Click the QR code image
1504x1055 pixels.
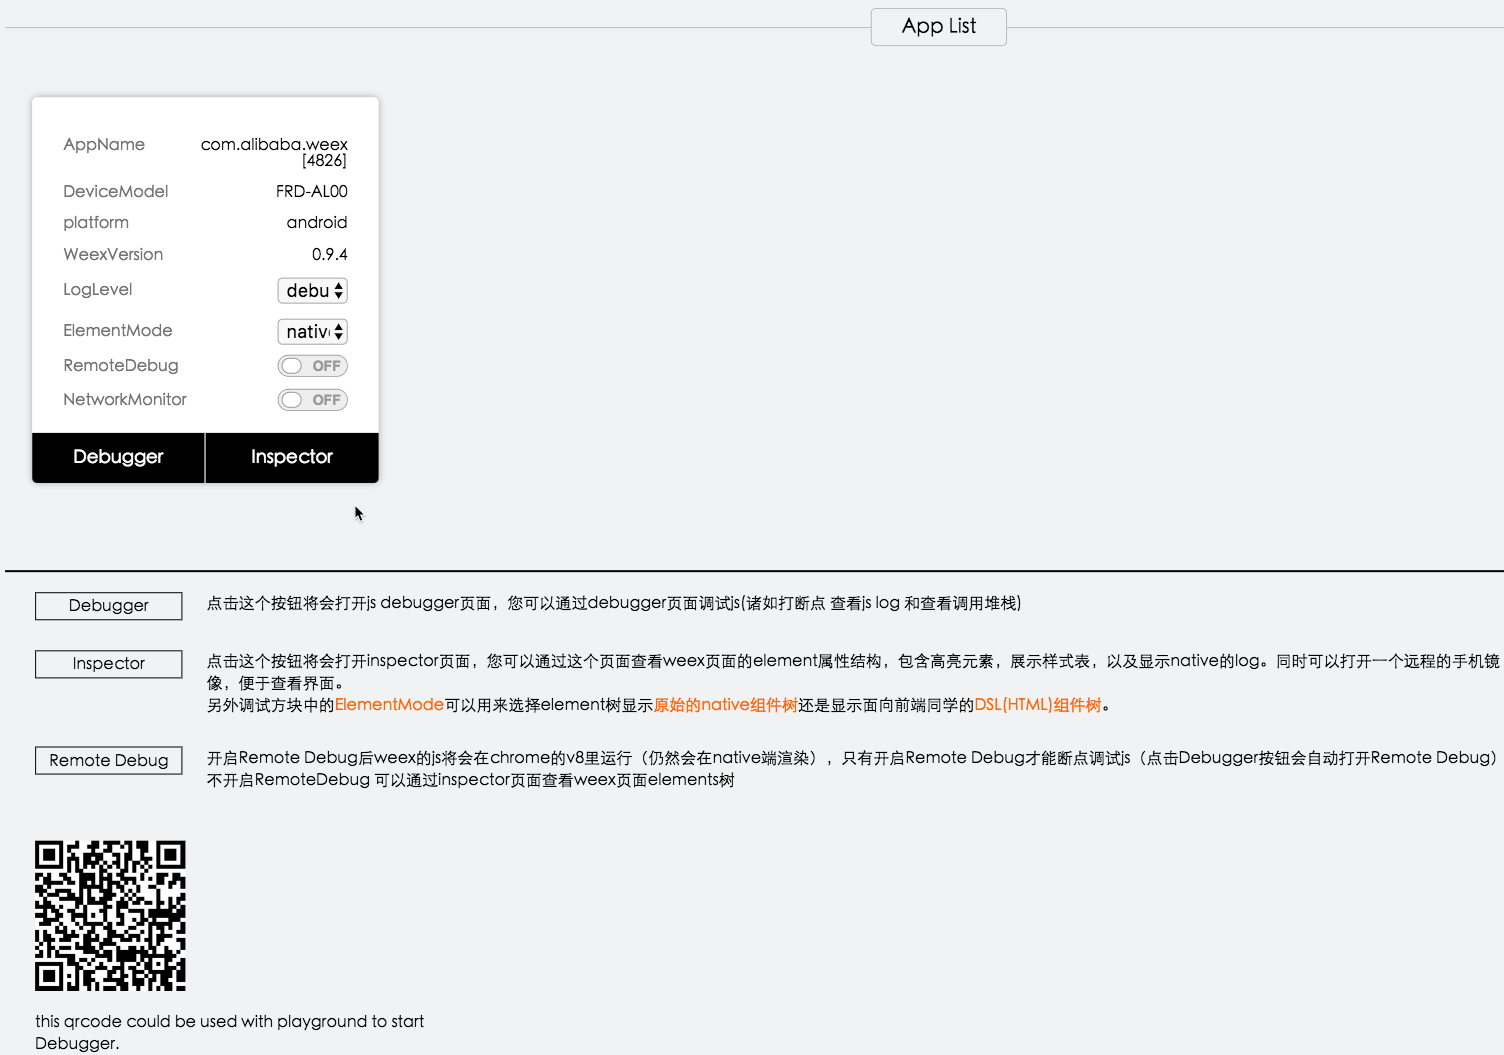click(x=110, y=915)
